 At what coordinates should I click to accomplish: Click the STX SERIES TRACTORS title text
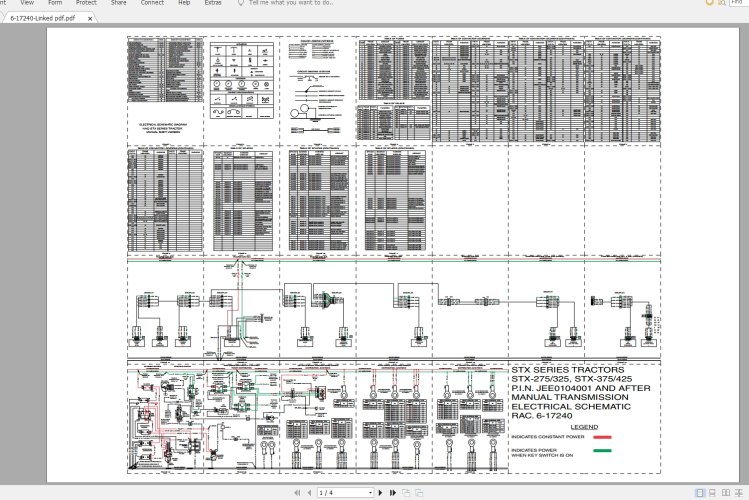point(567,370)
